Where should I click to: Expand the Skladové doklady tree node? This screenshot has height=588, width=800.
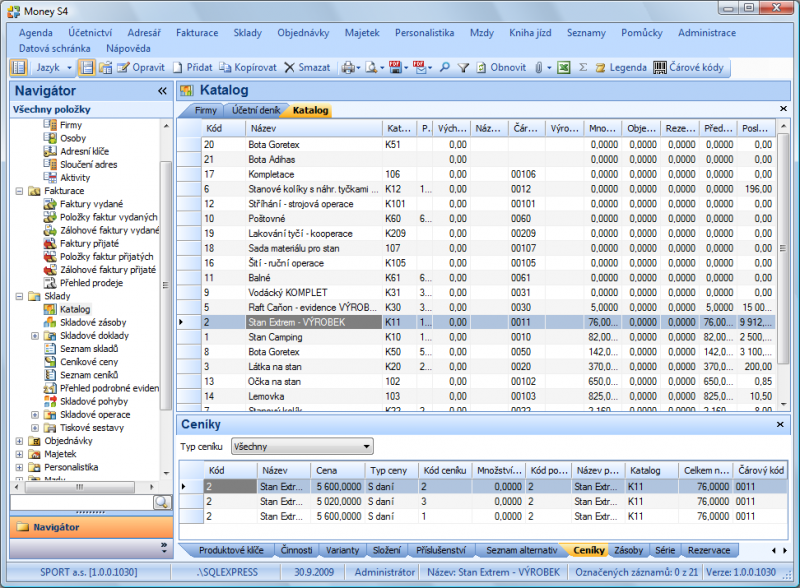click(35, 336)
